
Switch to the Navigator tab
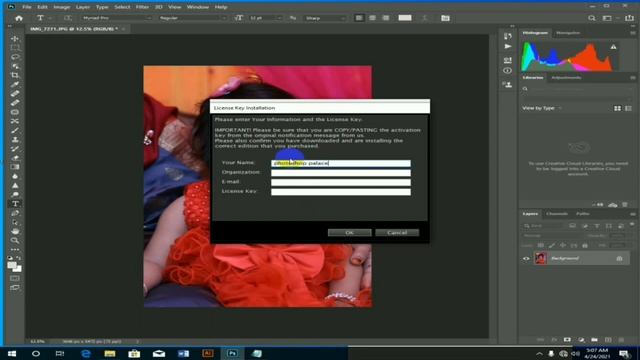coord(568,33)
